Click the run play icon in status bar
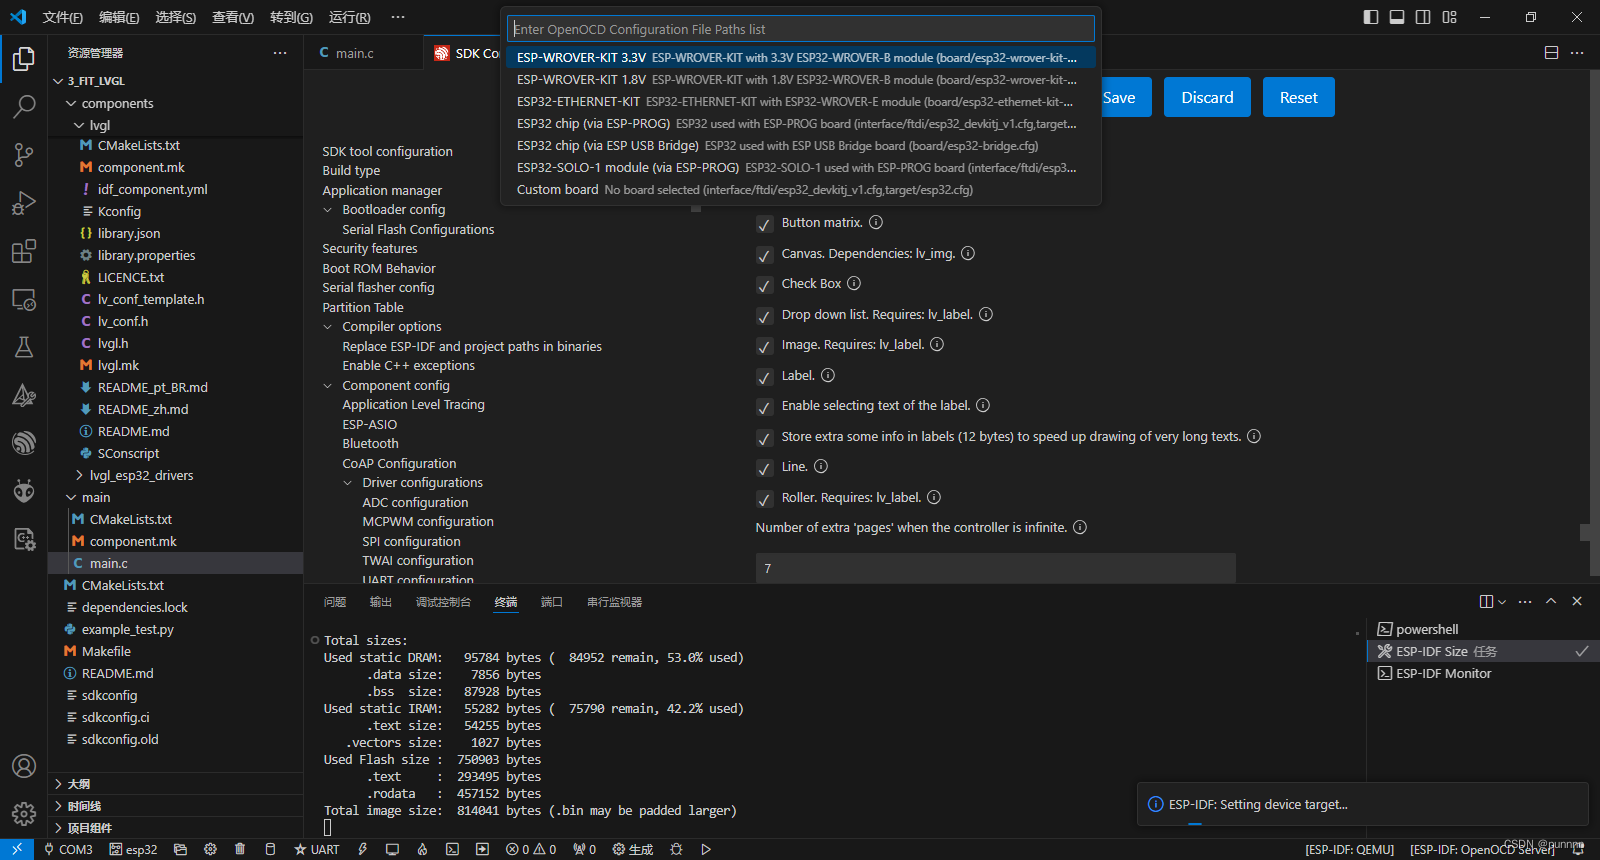 point(706,849)
